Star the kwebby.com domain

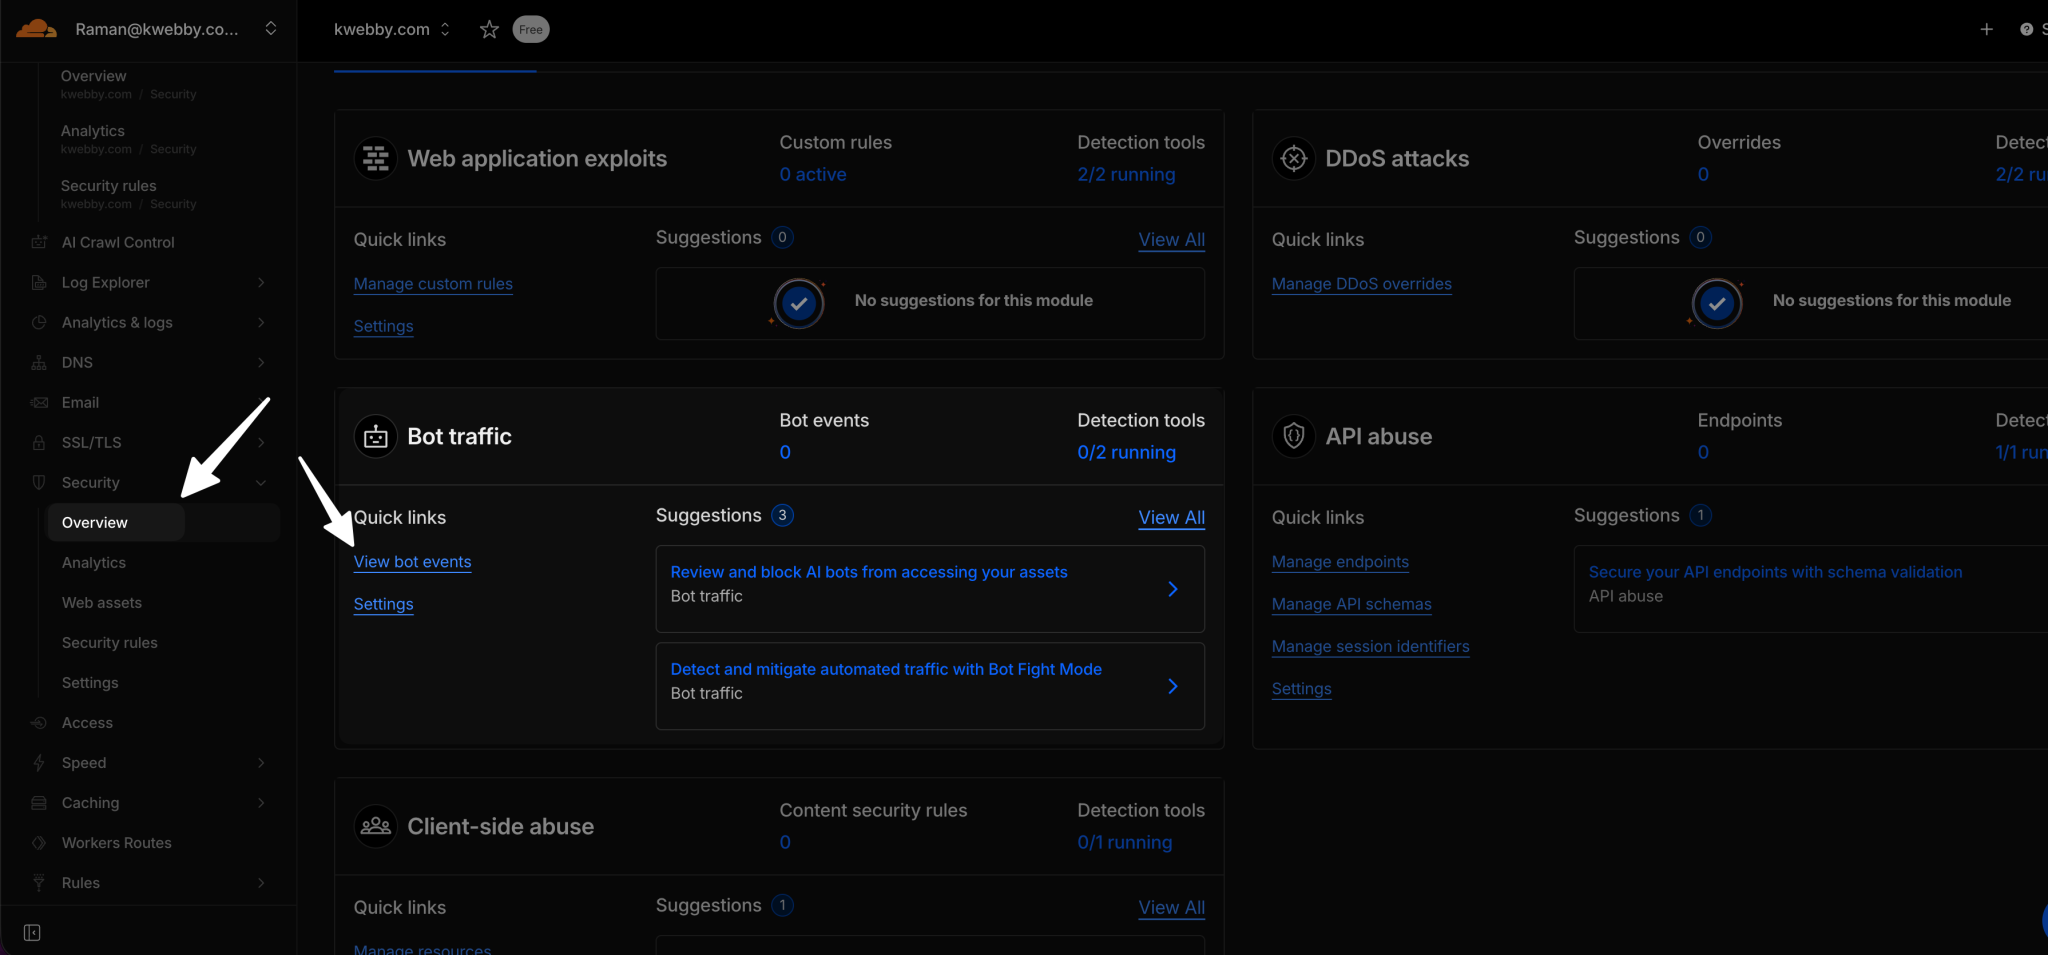489,30
